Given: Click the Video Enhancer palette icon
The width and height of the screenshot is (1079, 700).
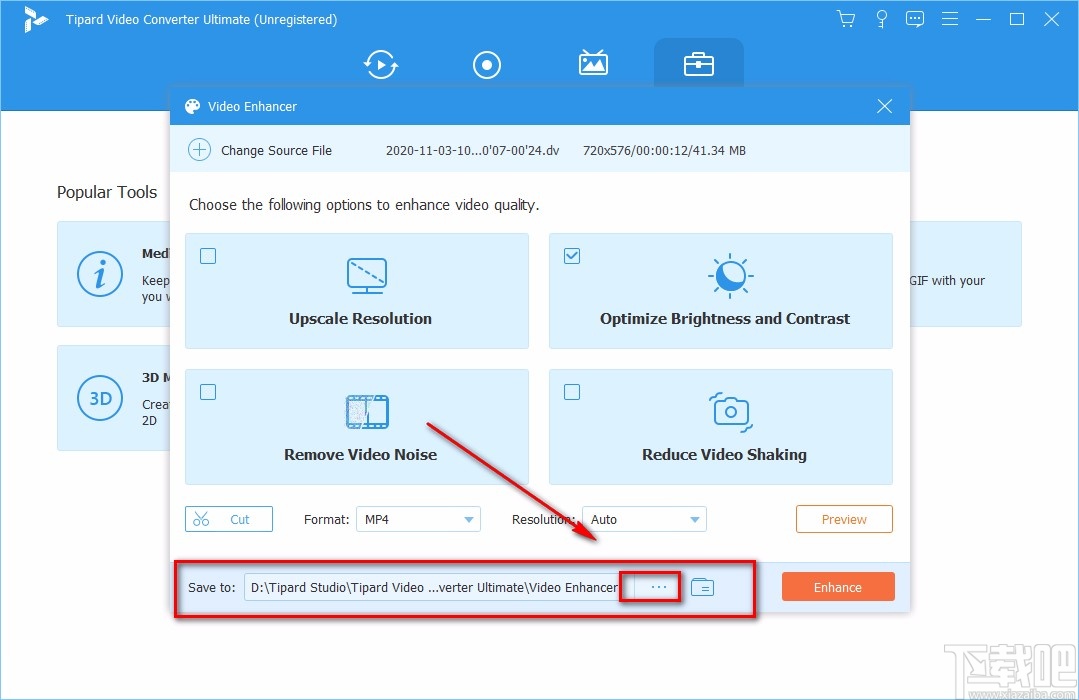Looking at the screenshot, I should (x=192, y=106).
